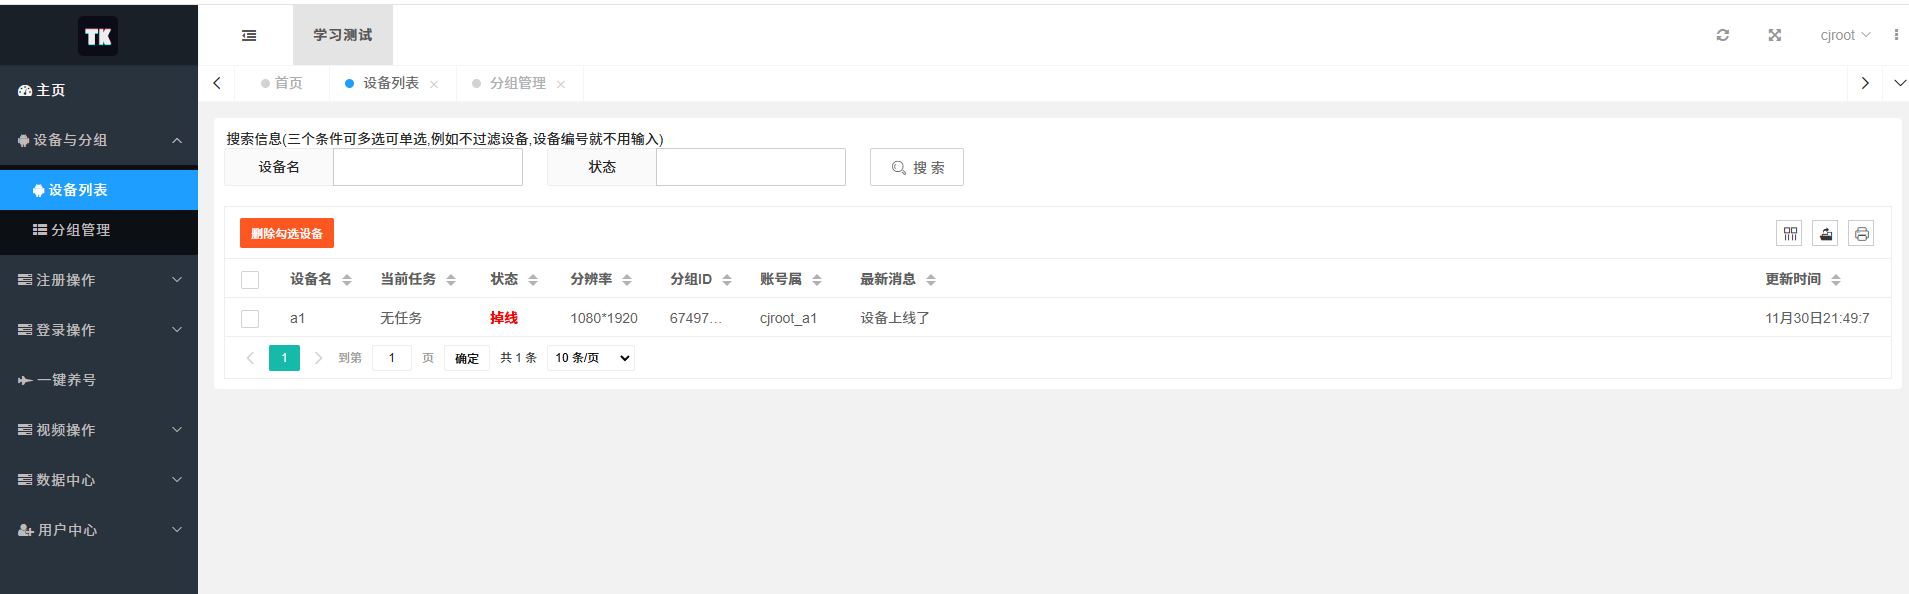Click the red 掉线 status cell
1909x594 pixels.
tap(504, 318)
